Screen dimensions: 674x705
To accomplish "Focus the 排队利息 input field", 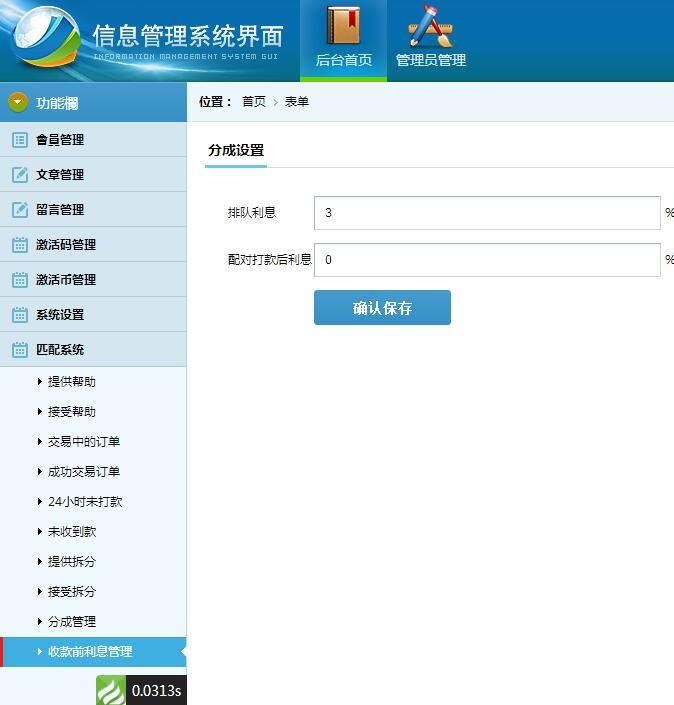I will point(487,213).
